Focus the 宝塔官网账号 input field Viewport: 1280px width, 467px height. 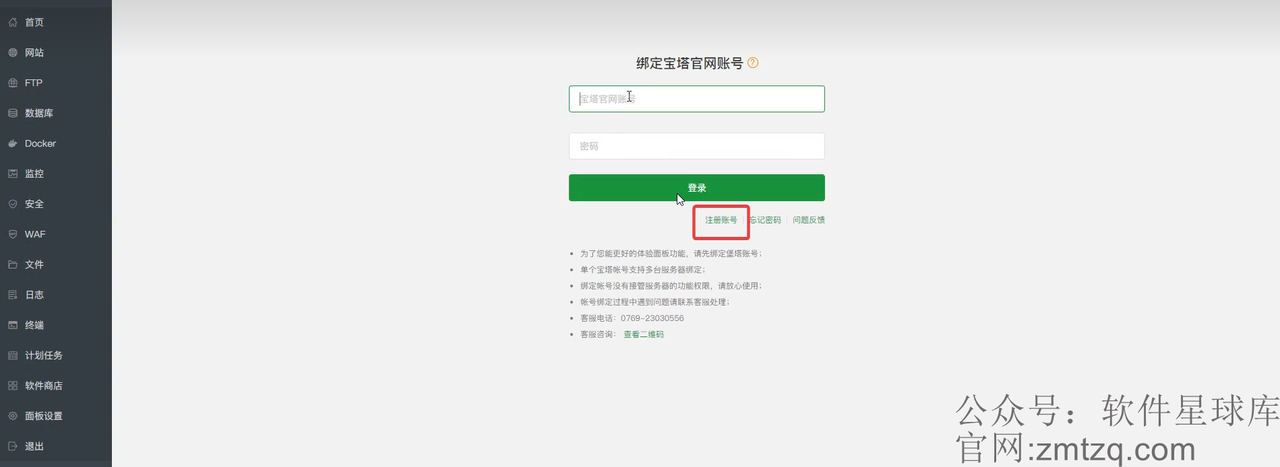[697, 99]
